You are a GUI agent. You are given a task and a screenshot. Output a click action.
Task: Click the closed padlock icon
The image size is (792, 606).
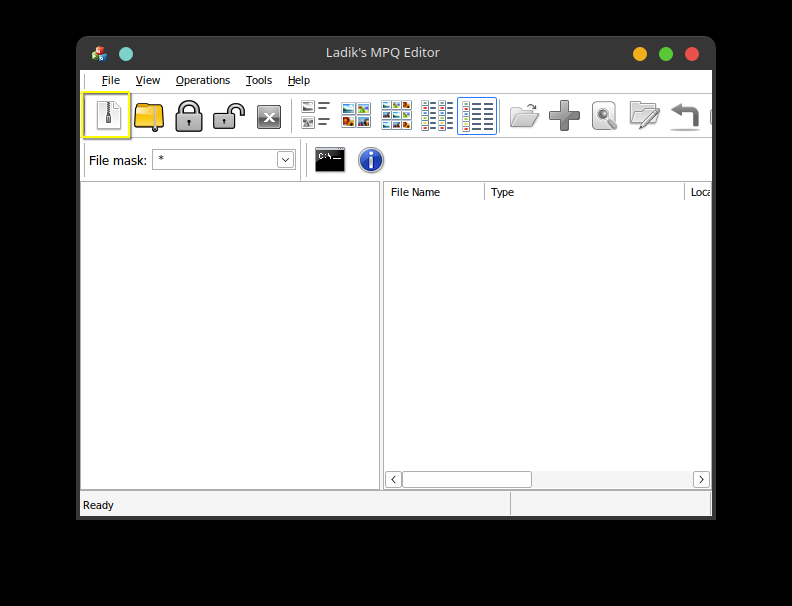[189, 116]
